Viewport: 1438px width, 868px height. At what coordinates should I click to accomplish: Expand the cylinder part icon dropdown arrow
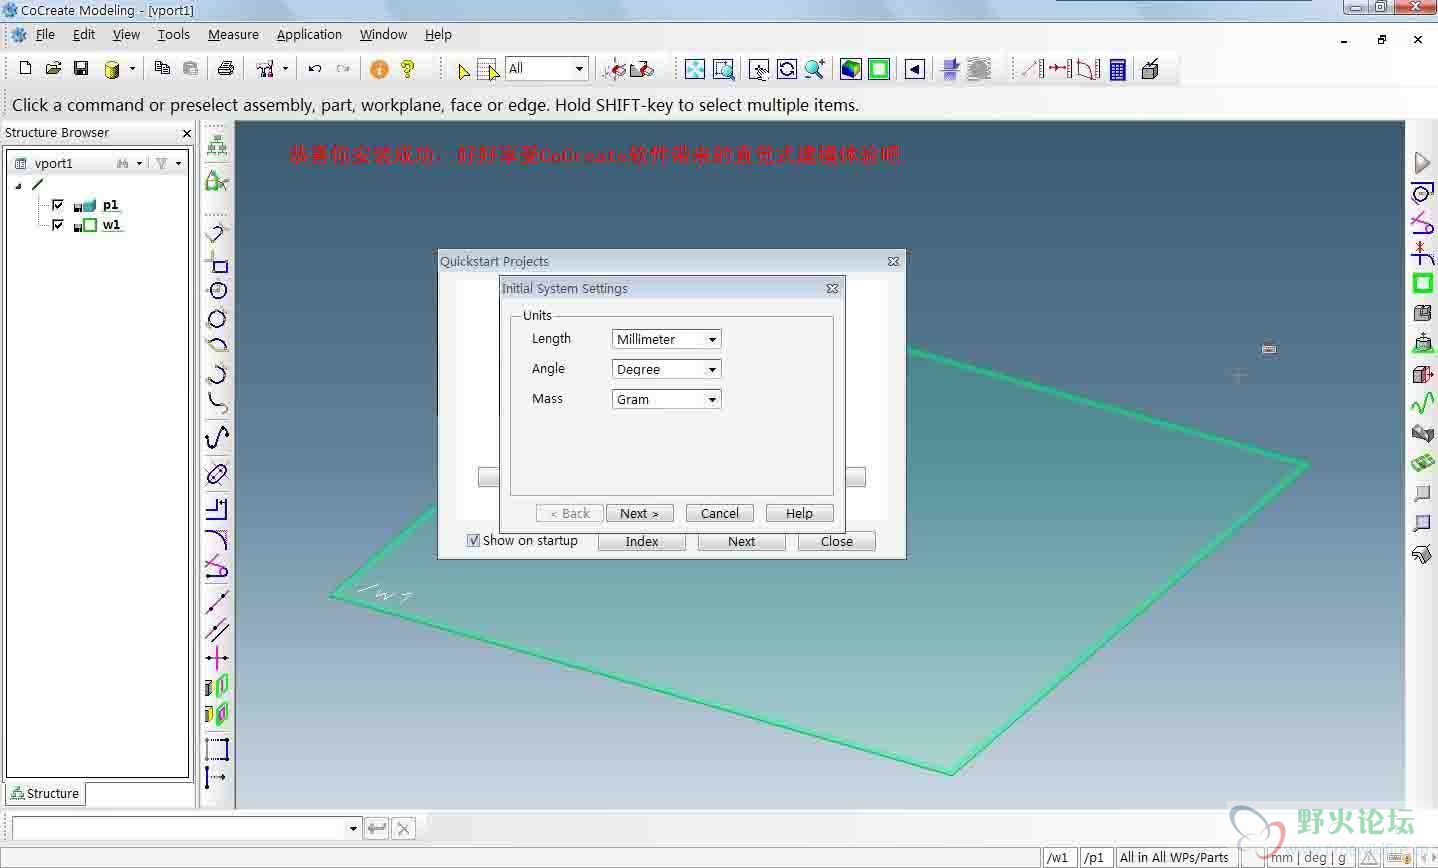[132, 69]
